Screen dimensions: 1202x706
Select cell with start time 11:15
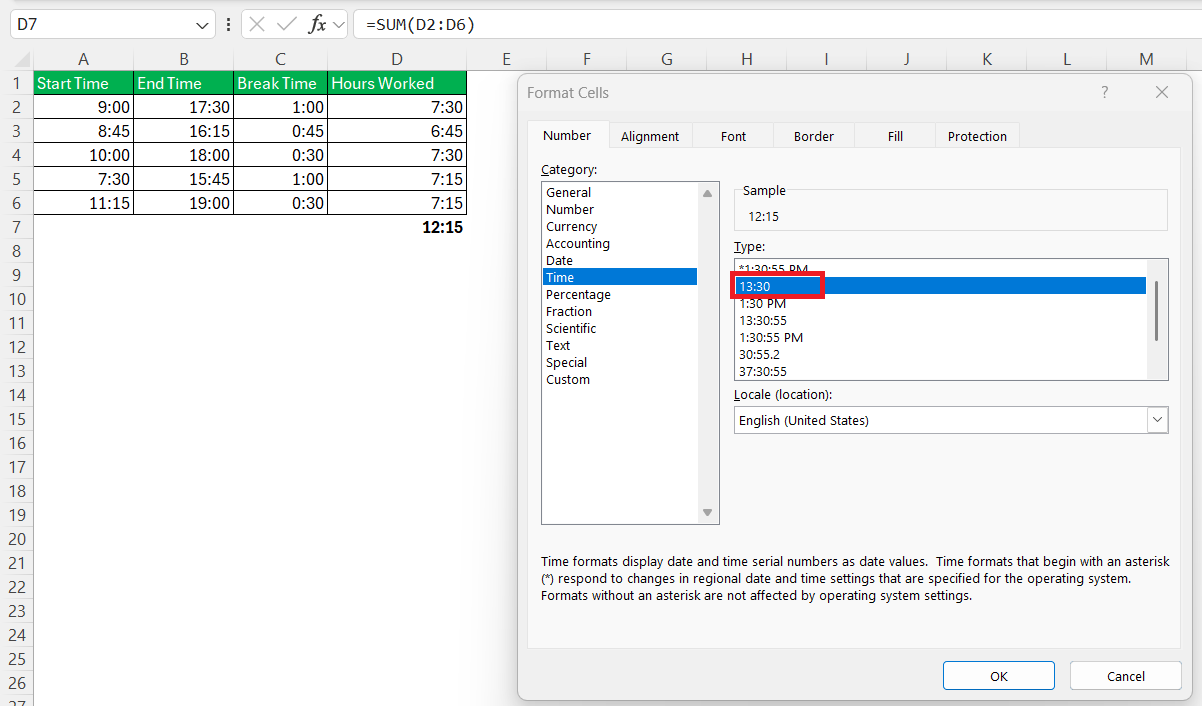(x=83, y=203)
